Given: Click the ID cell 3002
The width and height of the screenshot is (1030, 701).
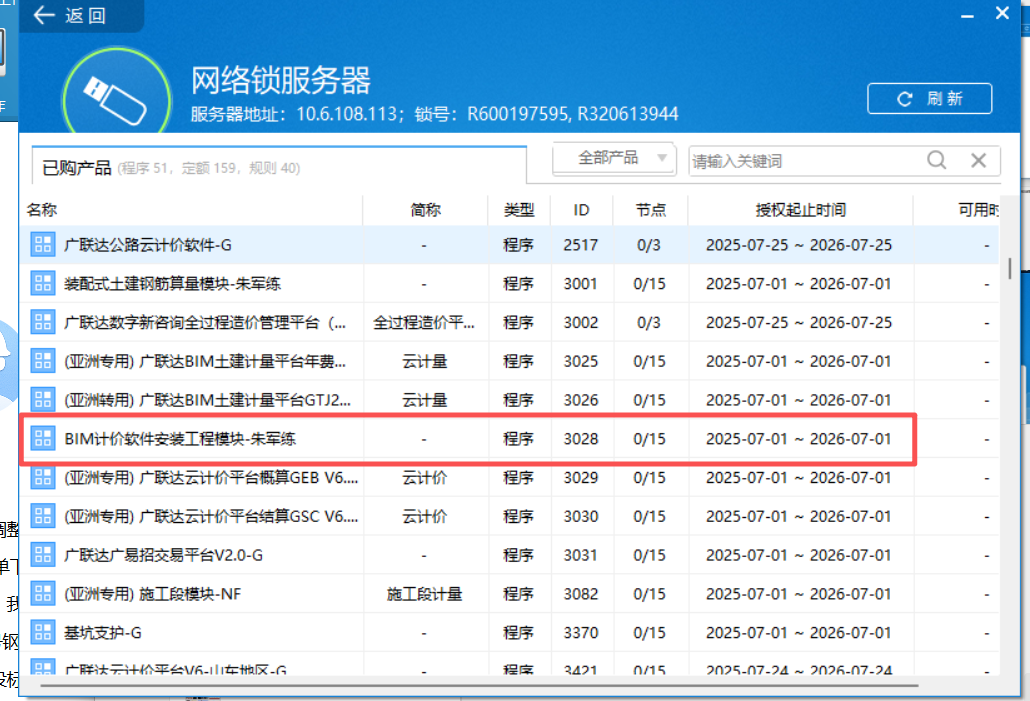Looking at the screenshot, I should pos(581,323).
